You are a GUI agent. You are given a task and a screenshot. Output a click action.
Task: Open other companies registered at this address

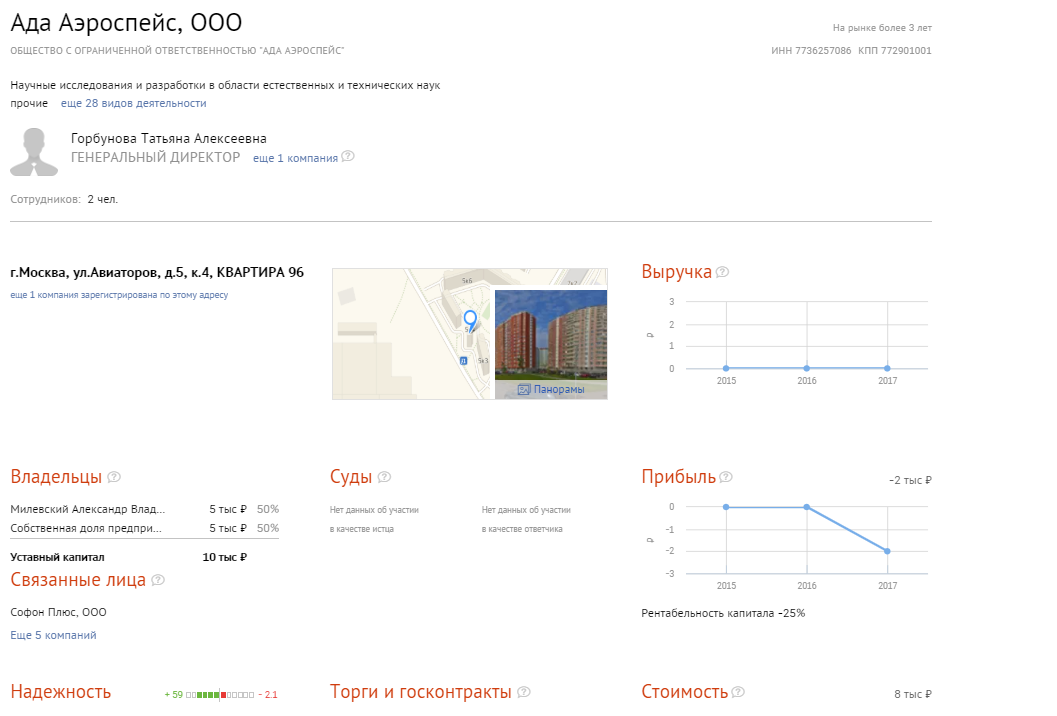(119, 295)
